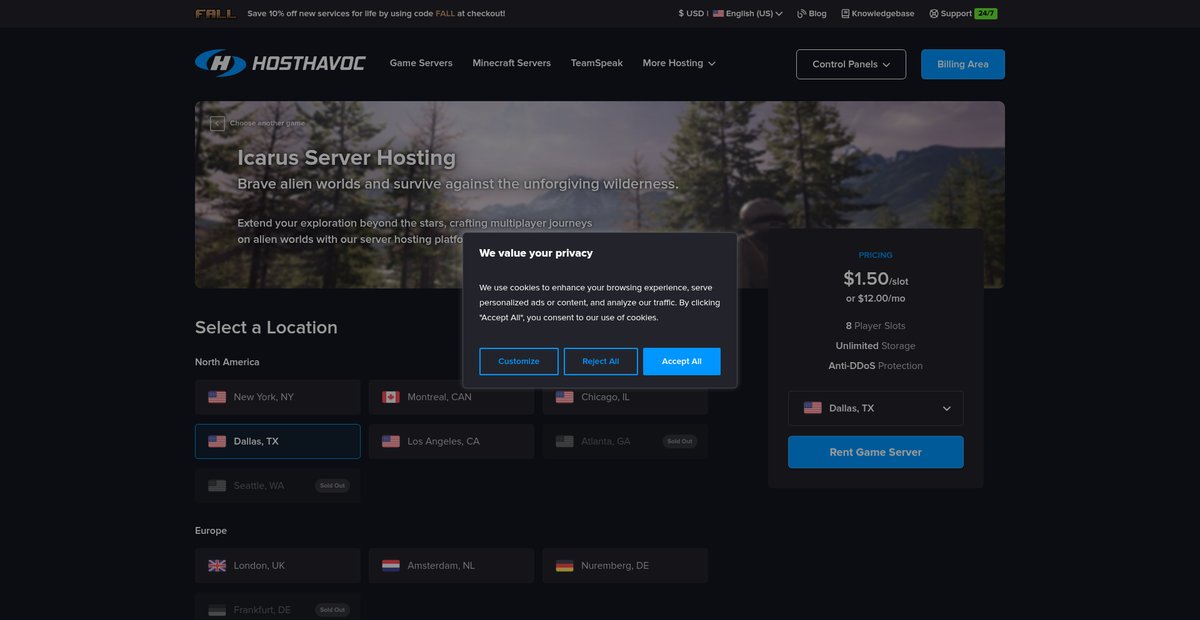Click the US flag on Los Angeles, CA
The width and height of the screenshot is (1200, 620).
pyautogui.click(x=391, y=441)
